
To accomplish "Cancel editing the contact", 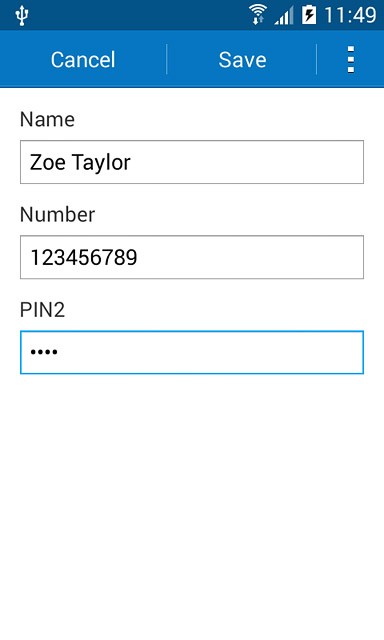I will (83, 60).
